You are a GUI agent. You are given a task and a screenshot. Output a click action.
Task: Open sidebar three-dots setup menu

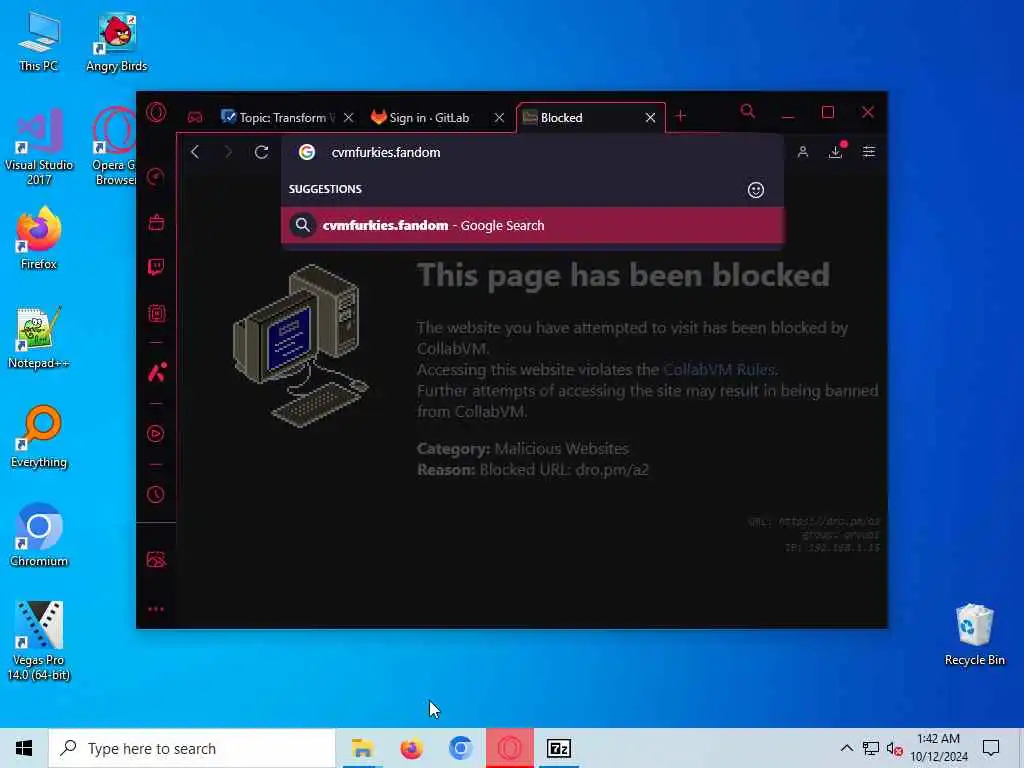coord(155,609)
